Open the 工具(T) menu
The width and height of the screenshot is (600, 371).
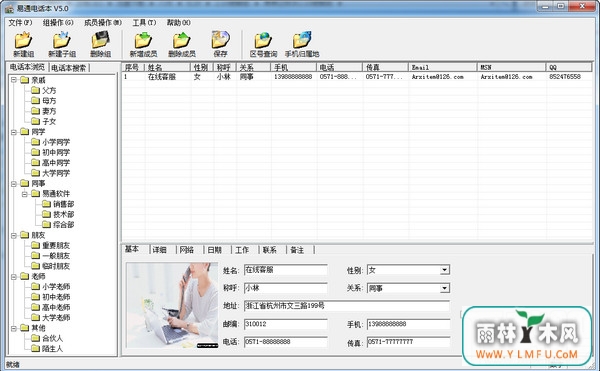[x=144, y=23]
